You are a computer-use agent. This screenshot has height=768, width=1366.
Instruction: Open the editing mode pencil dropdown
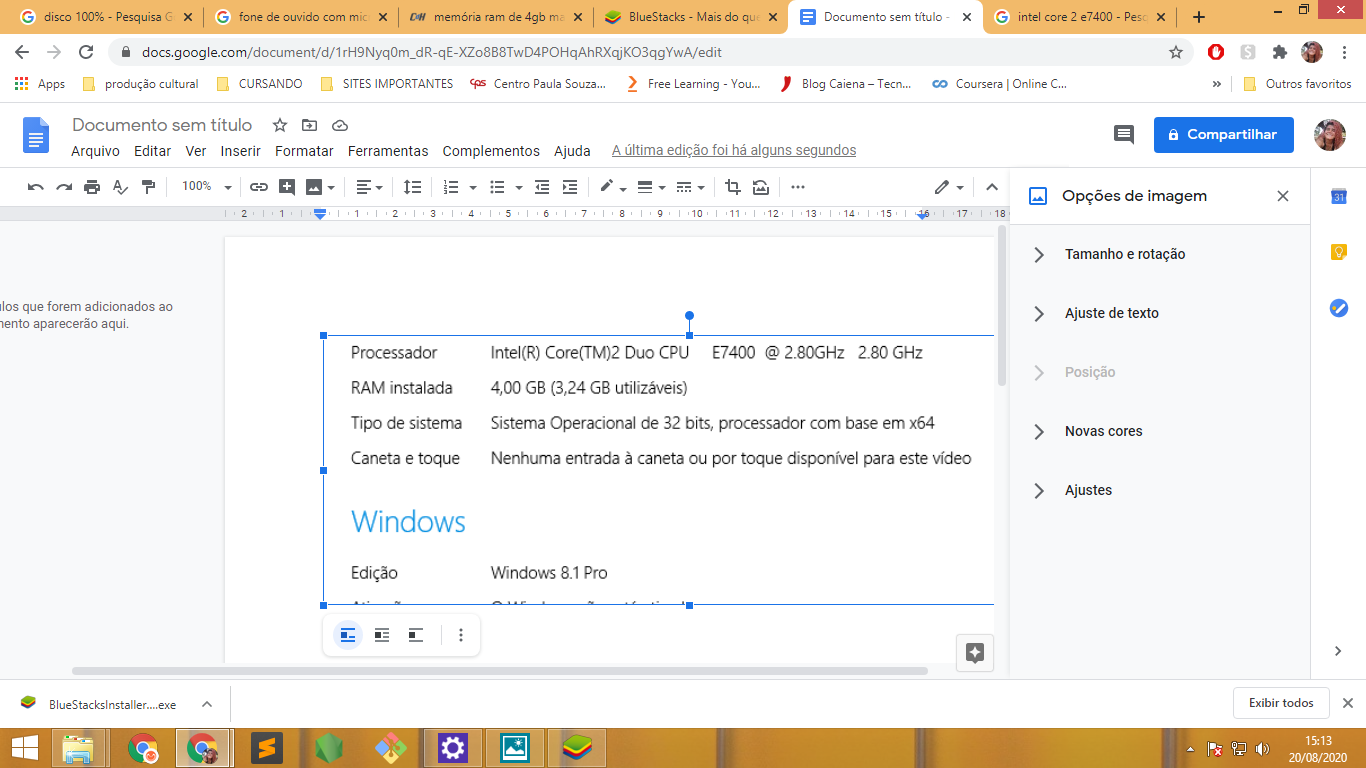coord(949,187)
